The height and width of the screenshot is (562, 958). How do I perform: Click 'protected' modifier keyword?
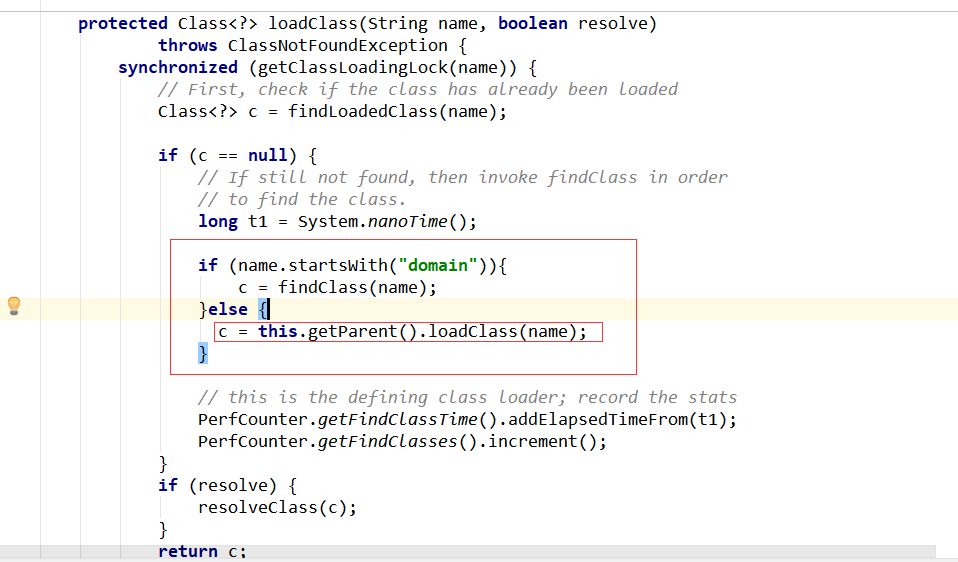tap(123, 24)
